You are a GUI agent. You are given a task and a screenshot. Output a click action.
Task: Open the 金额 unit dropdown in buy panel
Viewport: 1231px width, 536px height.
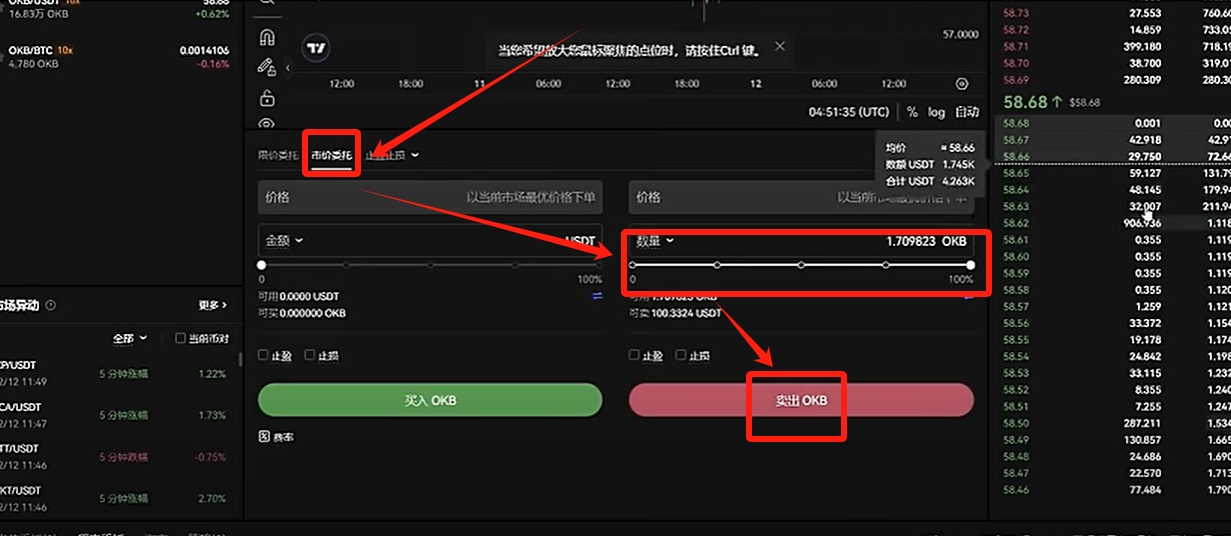tap(284, 241)
